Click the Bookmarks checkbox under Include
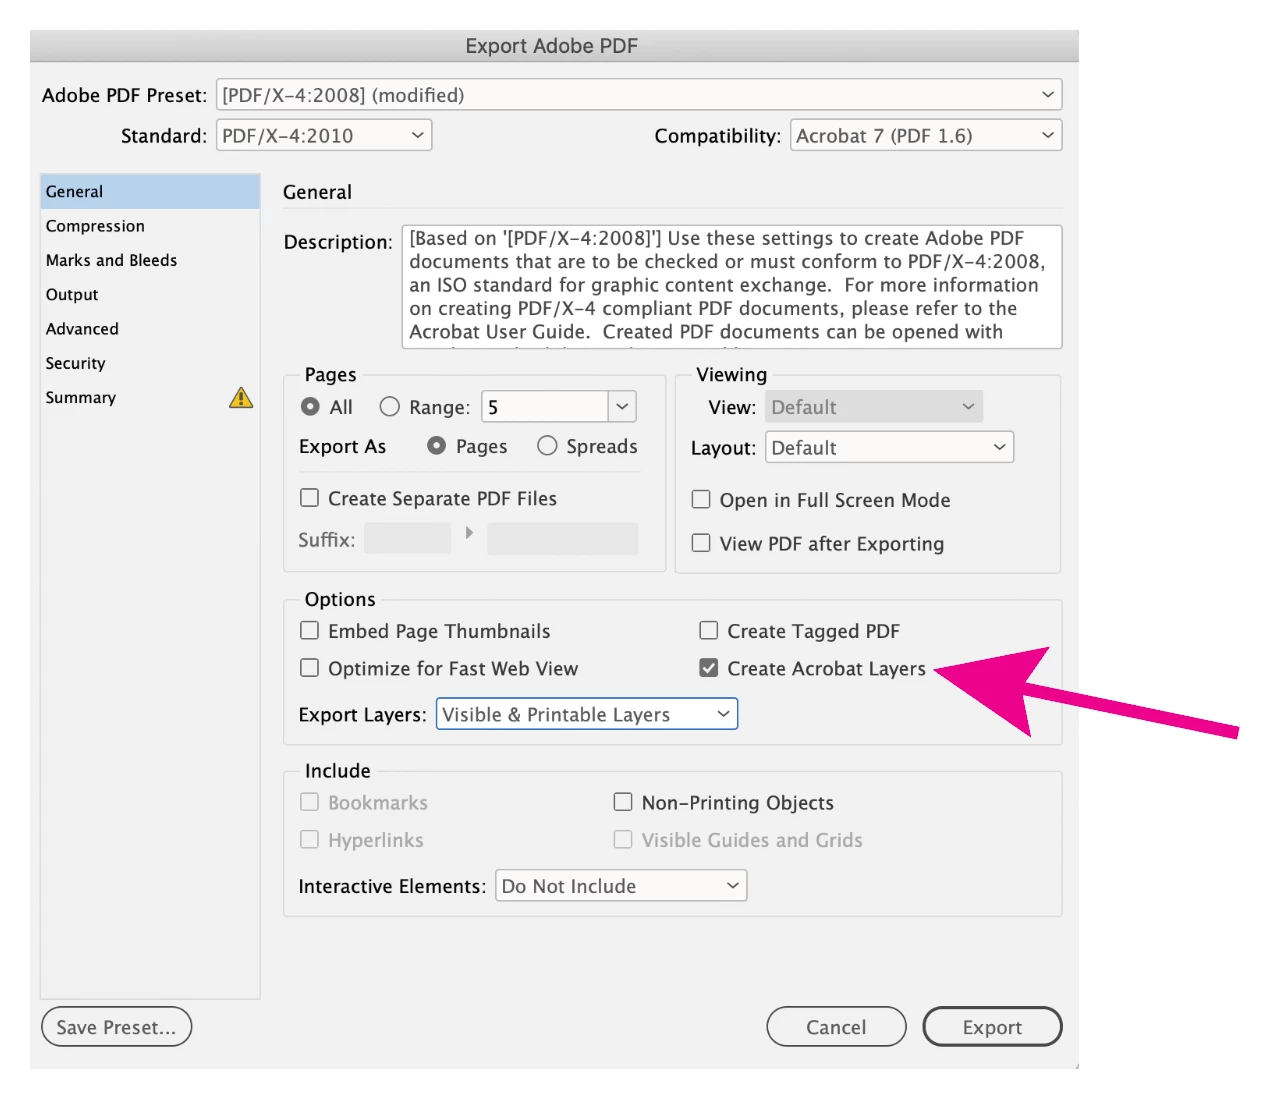This screenshot has height=1100, width=1284. (310, 802)
